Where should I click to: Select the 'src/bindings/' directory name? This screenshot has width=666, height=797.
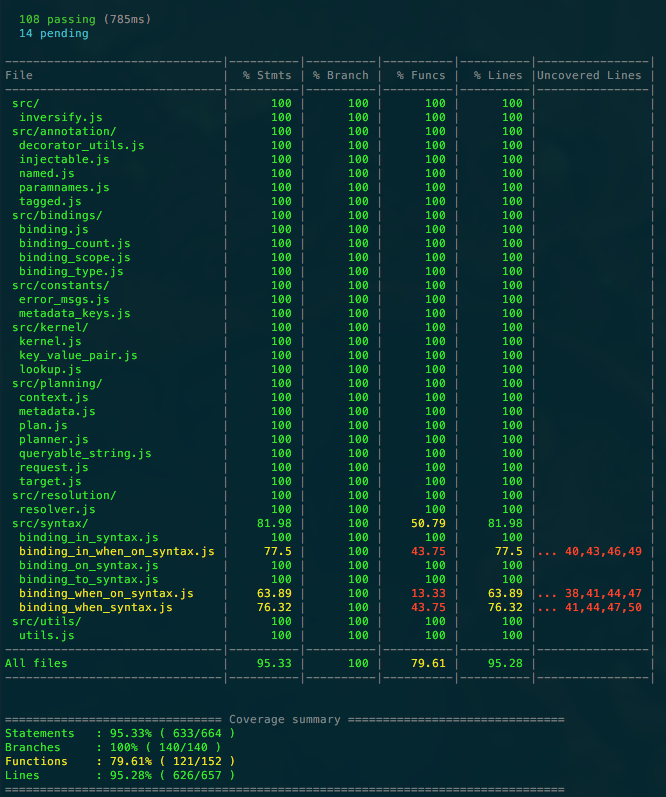click(x=57, y=216)
